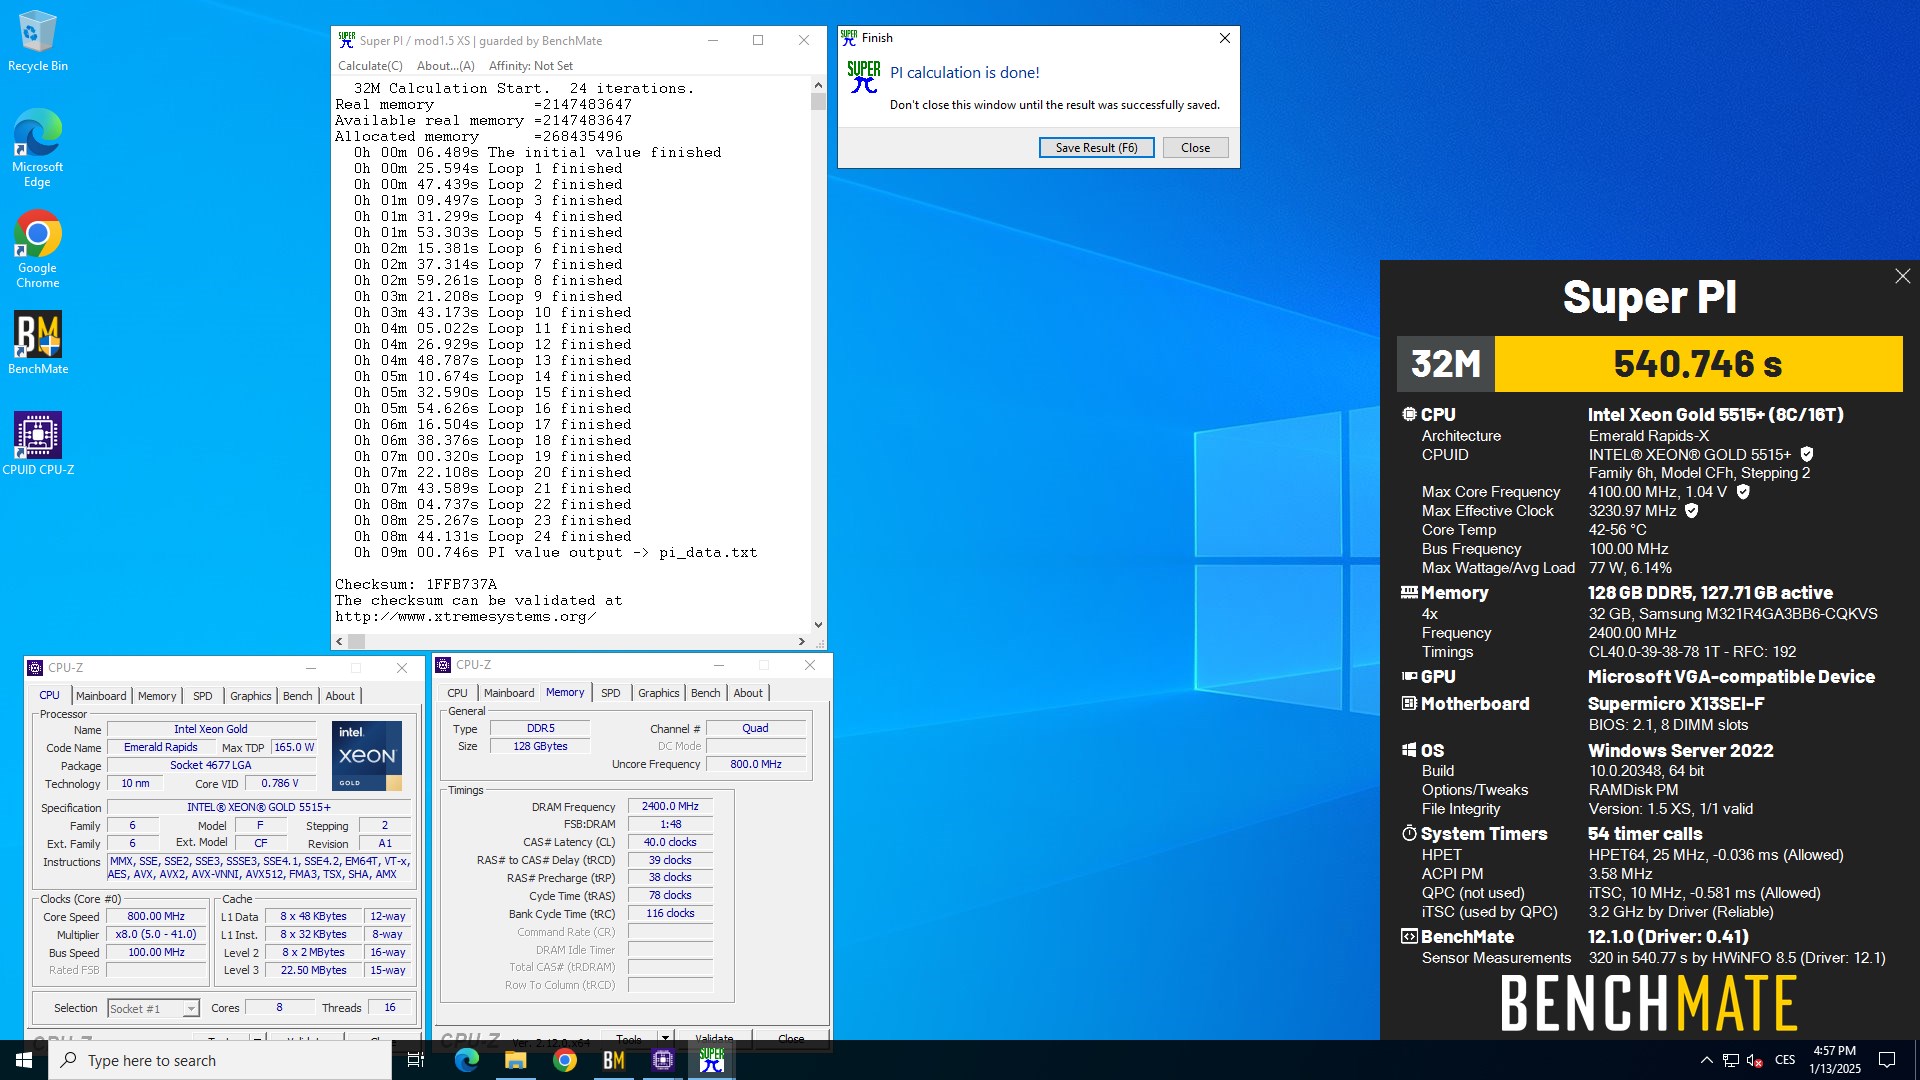The height and width of the screenshot is (1080, 1920).
Task: Click the verified shield next to CPUID
Action: (x=1807, y=454)
